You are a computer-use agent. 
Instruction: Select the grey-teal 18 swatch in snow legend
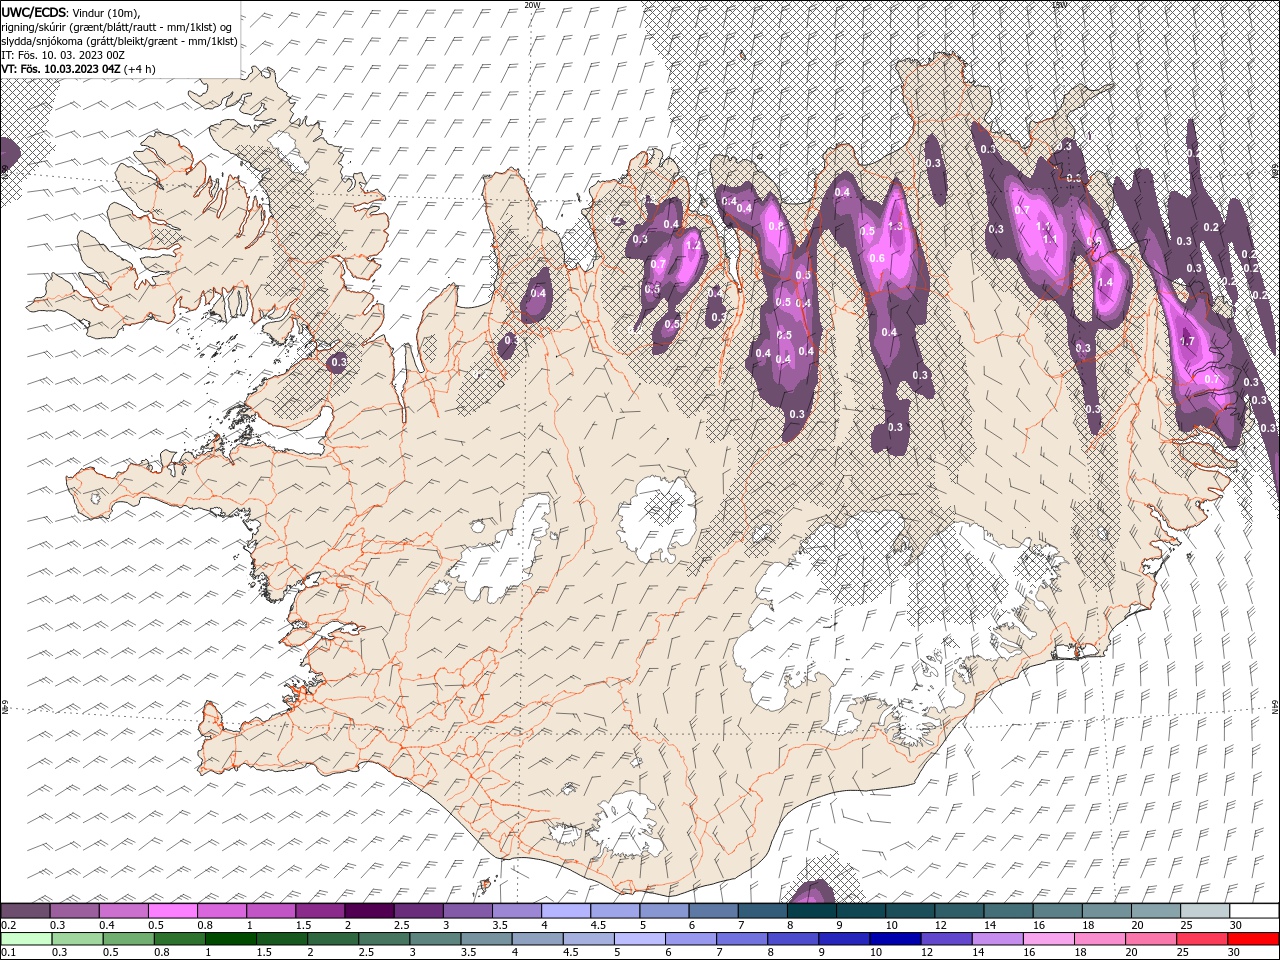coord(1105,911)
